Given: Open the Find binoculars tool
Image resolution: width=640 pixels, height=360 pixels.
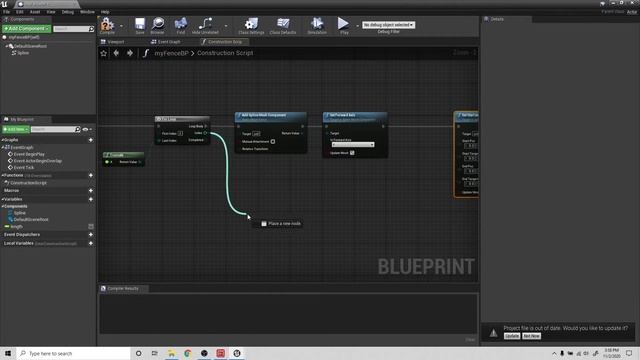Looking at the screenshot, I should click(181, 25).
